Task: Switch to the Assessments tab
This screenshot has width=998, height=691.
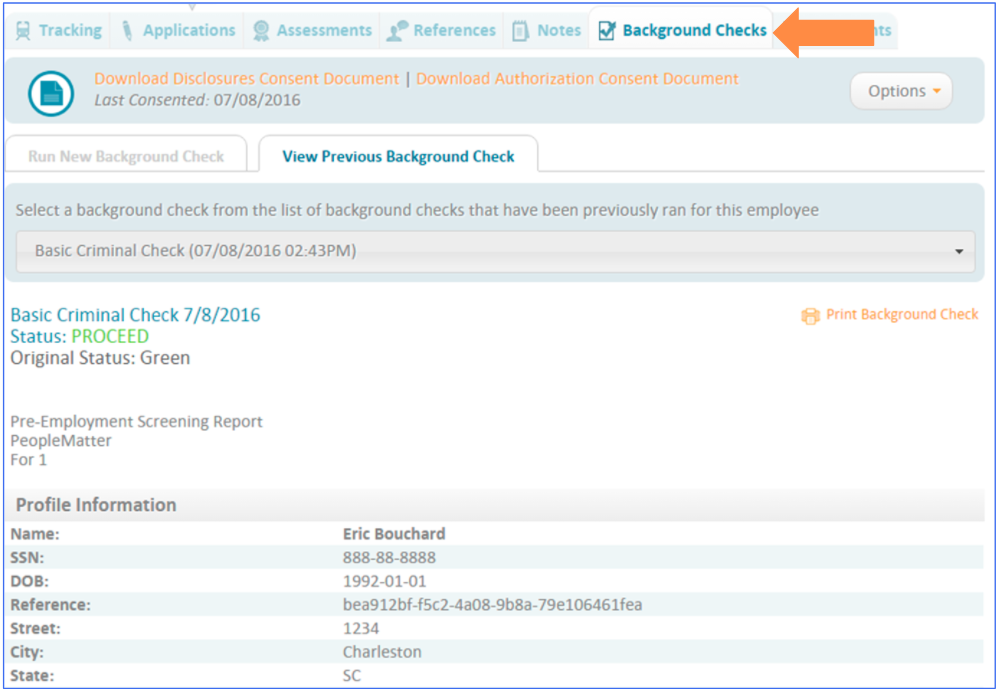Action: 311,29
